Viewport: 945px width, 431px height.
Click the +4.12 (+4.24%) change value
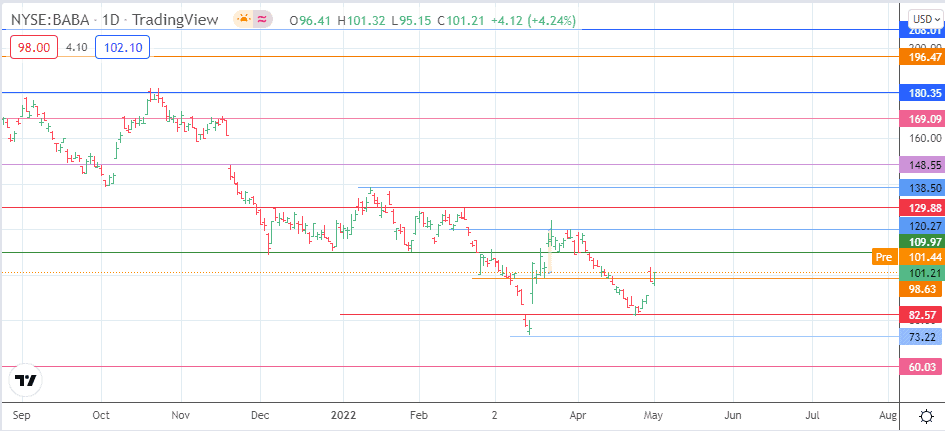pyautogui.click(x=535, y=20)
